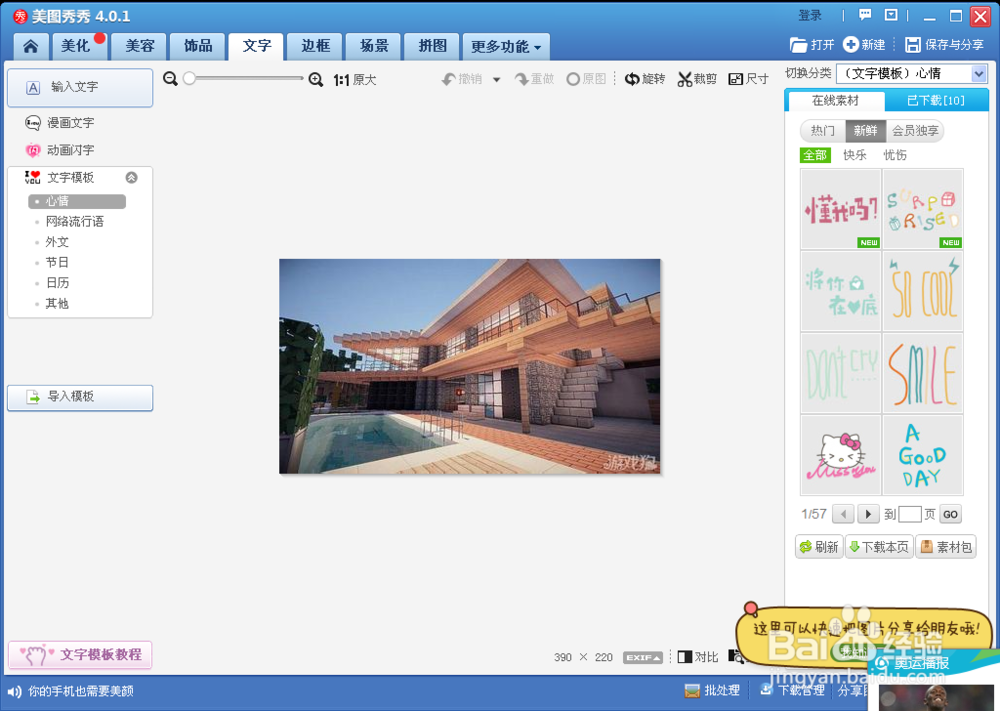
Task: Click the 打开 folder icon
Action: pos(798,45)
